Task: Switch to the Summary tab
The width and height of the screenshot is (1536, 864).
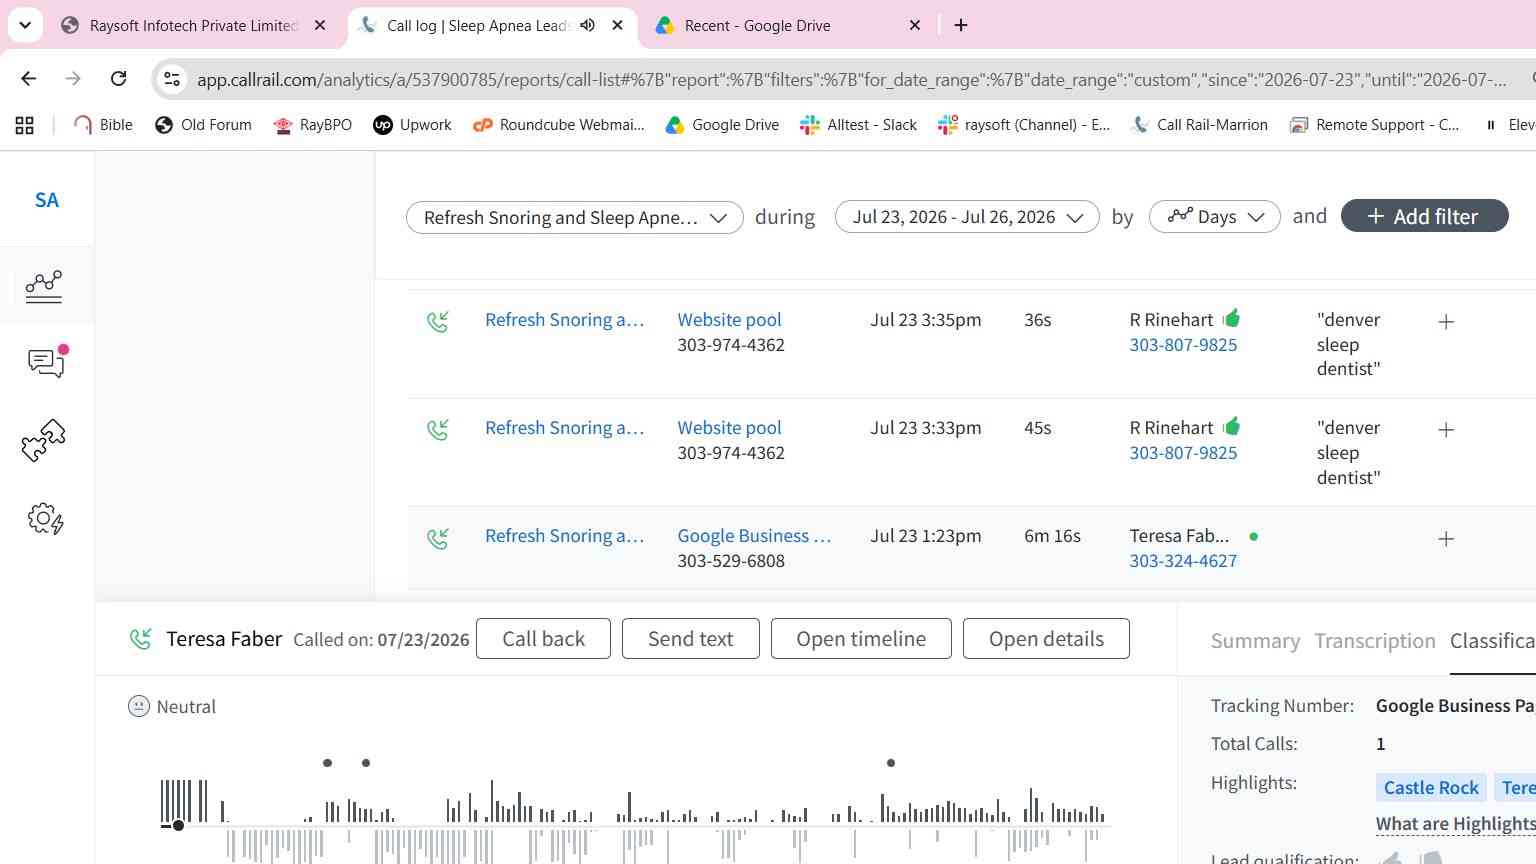Action: point(1255,641)
